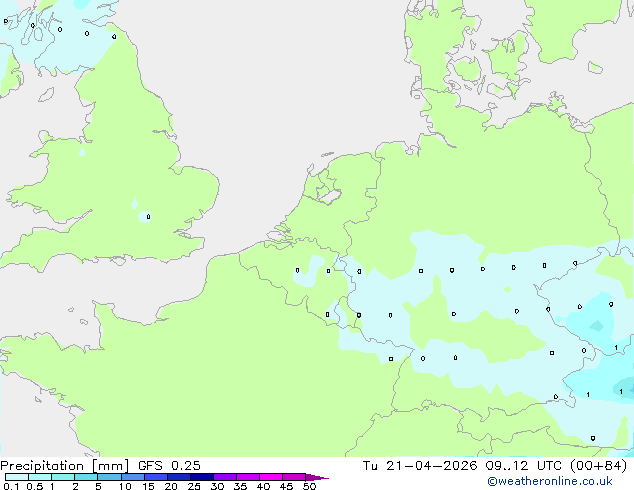
Task: Click the 45–50 mm legend color box
Action: click(294, 477)
